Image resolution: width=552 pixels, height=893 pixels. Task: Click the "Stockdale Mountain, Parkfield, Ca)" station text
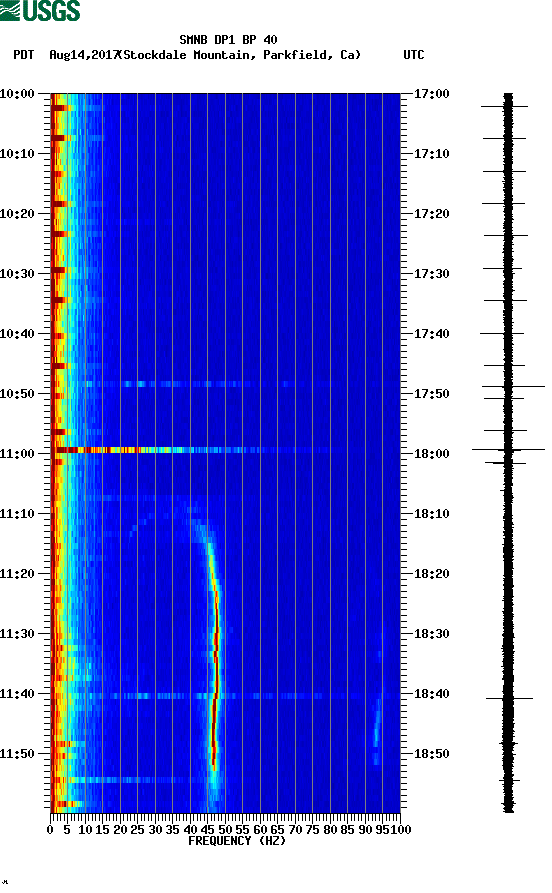click(x=242, y=55)
